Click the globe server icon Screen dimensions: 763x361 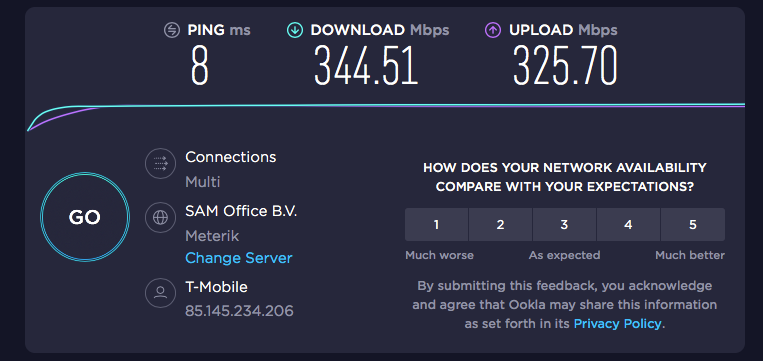tap(160, 217)
